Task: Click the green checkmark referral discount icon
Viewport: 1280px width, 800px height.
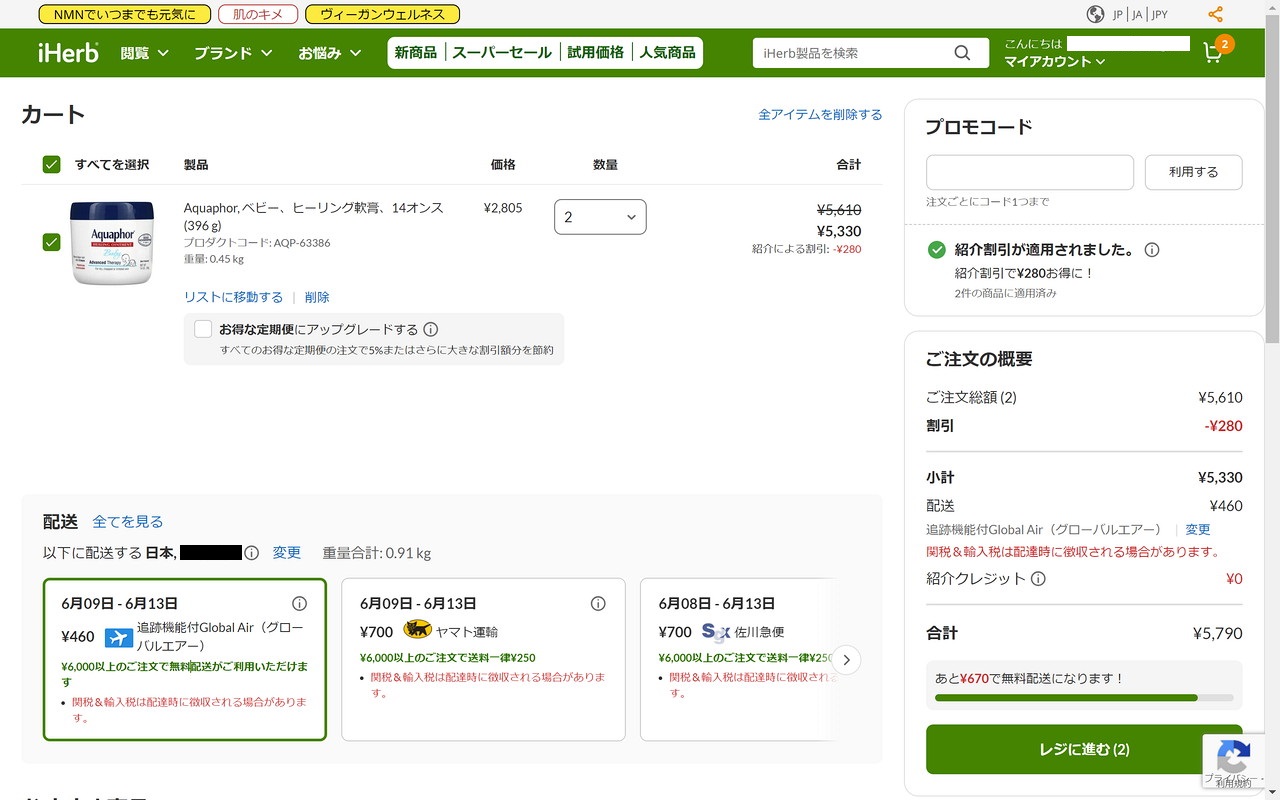Action: point(937,250)
